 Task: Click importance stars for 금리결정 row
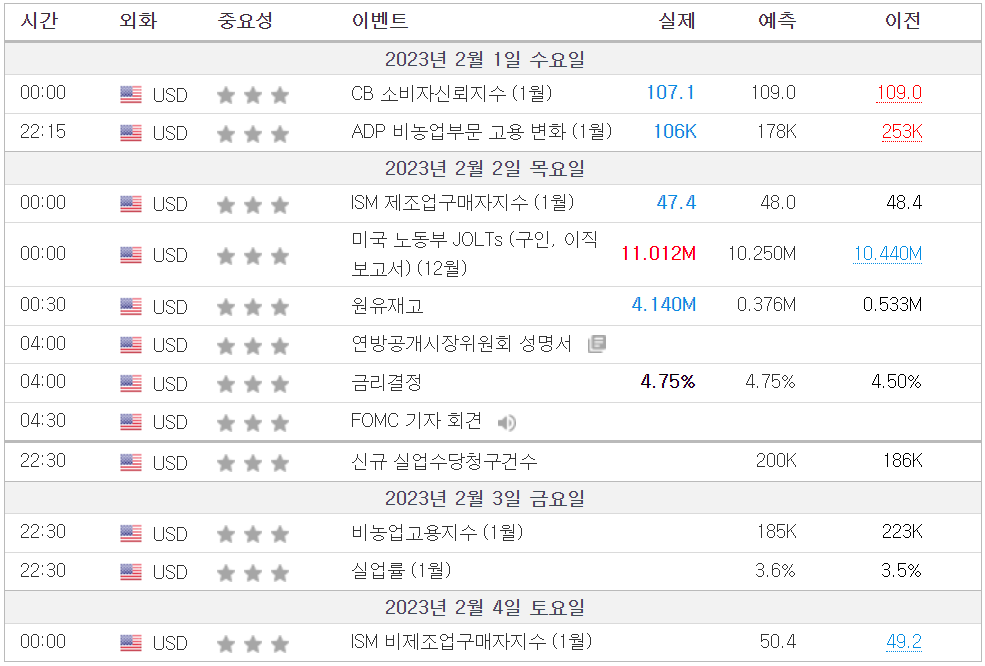click(x=253, y=383)
